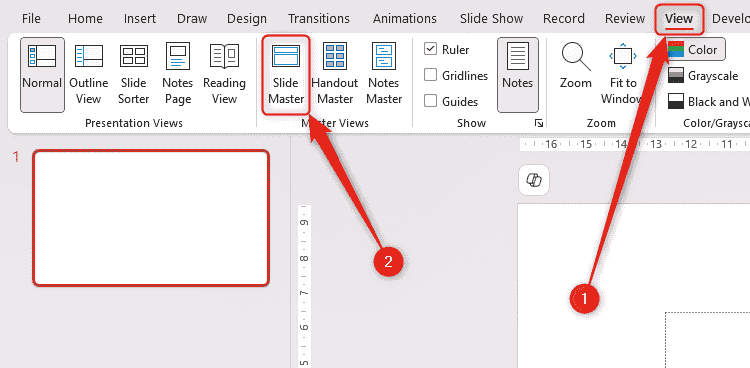Viewport: 750px width, 368px height.
Task: Switch to the Insert tab
Action: tap(140, 19)
